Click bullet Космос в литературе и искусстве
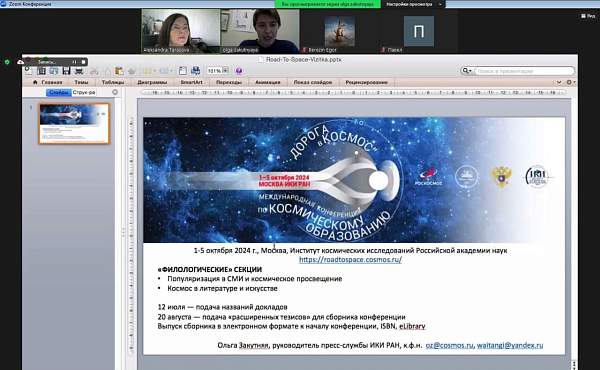The height and width of the screenshot is (370, 600). 222,288
